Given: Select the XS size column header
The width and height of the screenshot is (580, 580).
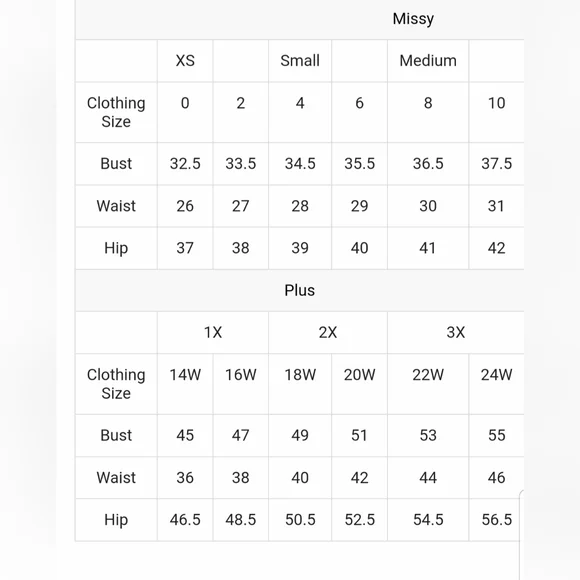Looking at the screenshot, I should coord(185,61).
